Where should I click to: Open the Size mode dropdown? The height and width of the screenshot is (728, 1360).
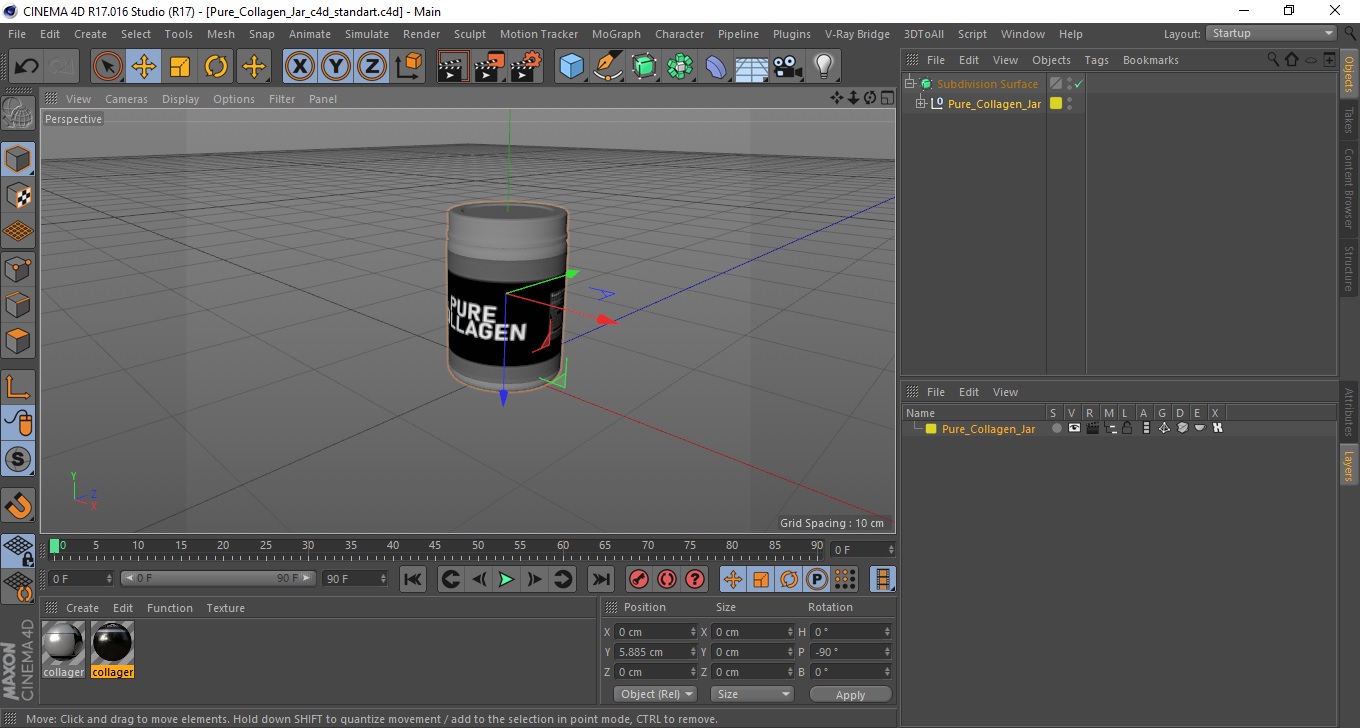click(x=752, y=694)
